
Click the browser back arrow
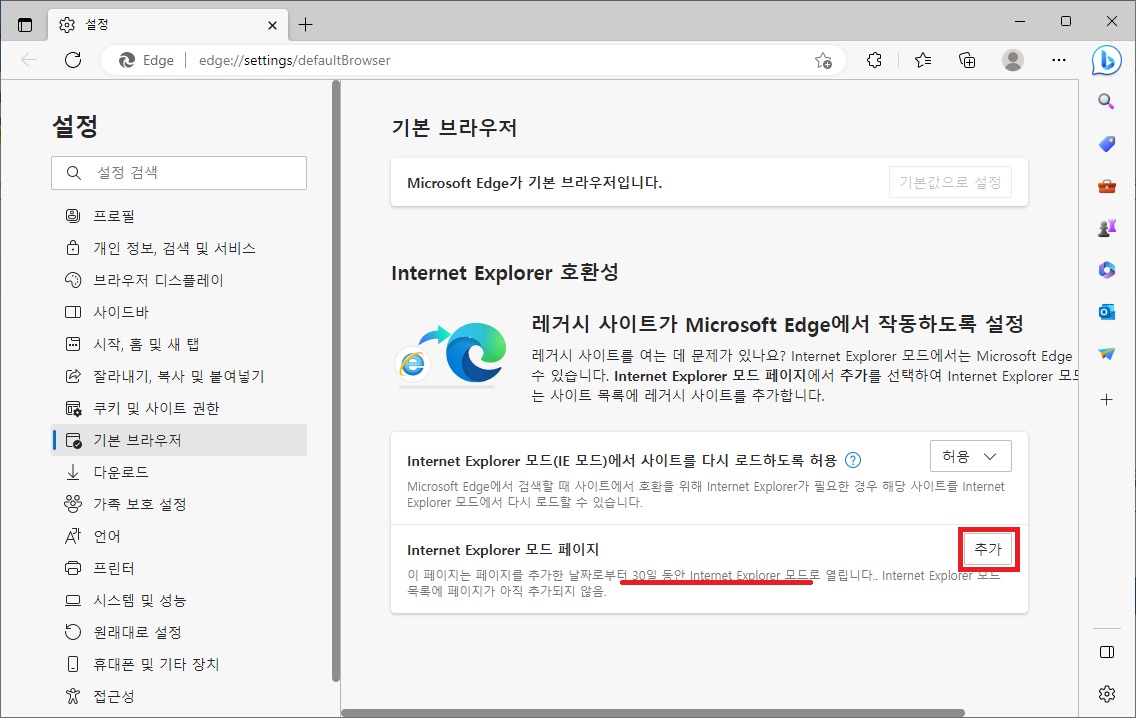29,60
